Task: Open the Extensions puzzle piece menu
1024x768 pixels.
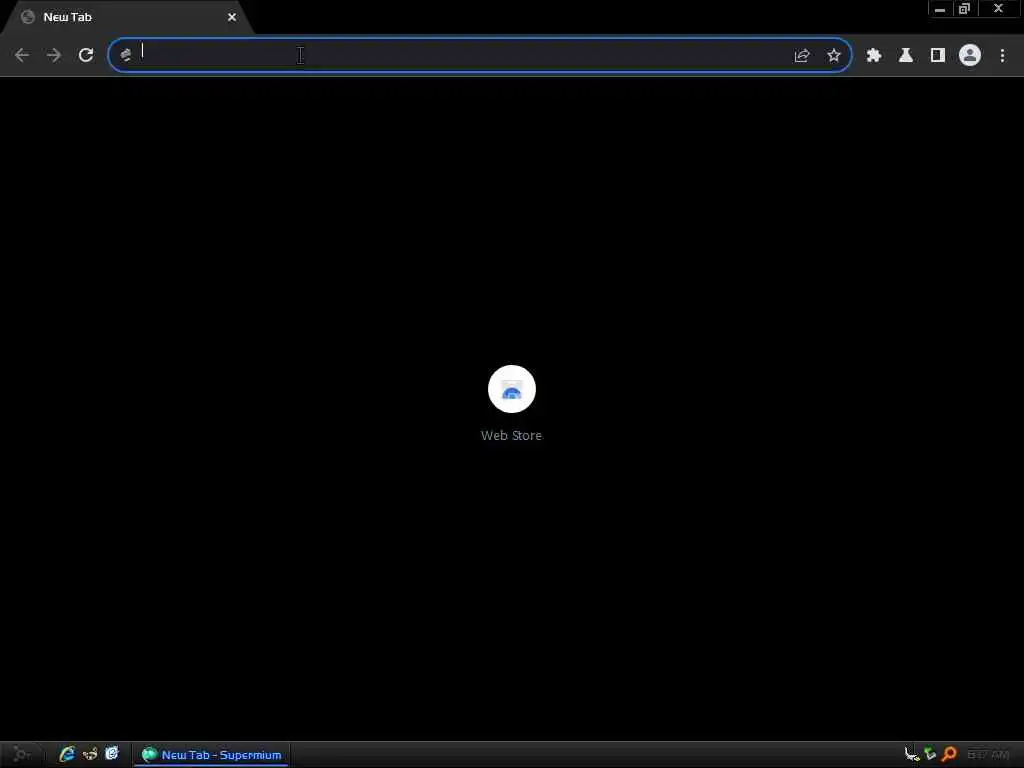Action: tap(874, 56)
